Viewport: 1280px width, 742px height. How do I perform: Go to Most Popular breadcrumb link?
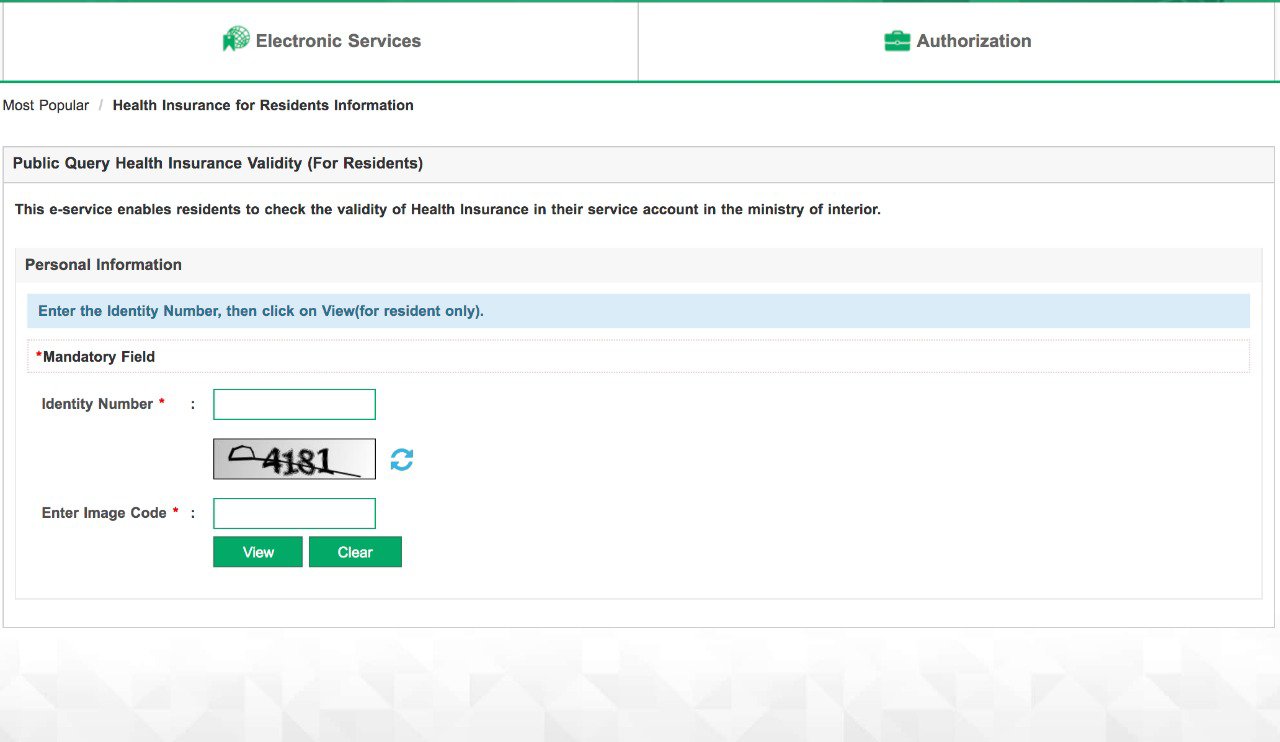(x=46, y=105)
